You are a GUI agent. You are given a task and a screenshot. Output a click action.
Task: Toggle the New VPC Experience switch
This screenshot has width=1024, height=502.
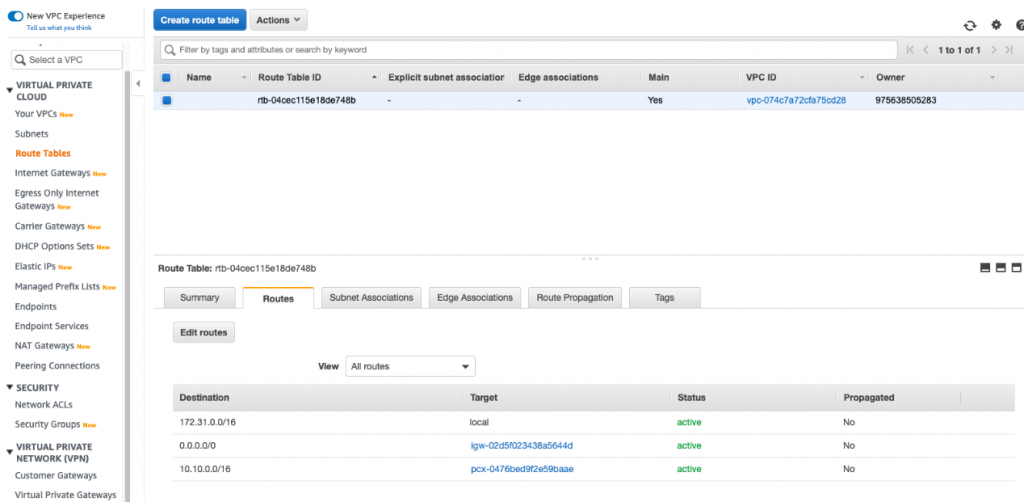(x=15, y=16)
